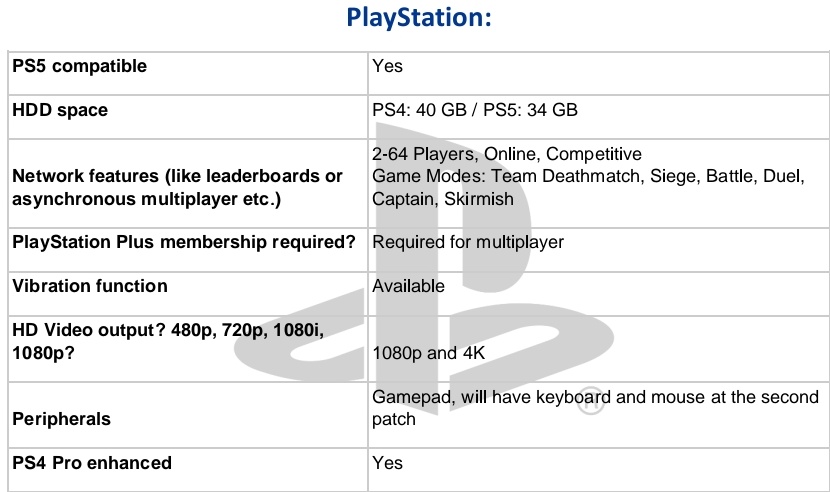
Task: Click the Required for multiplayer value
Action: 468,242
